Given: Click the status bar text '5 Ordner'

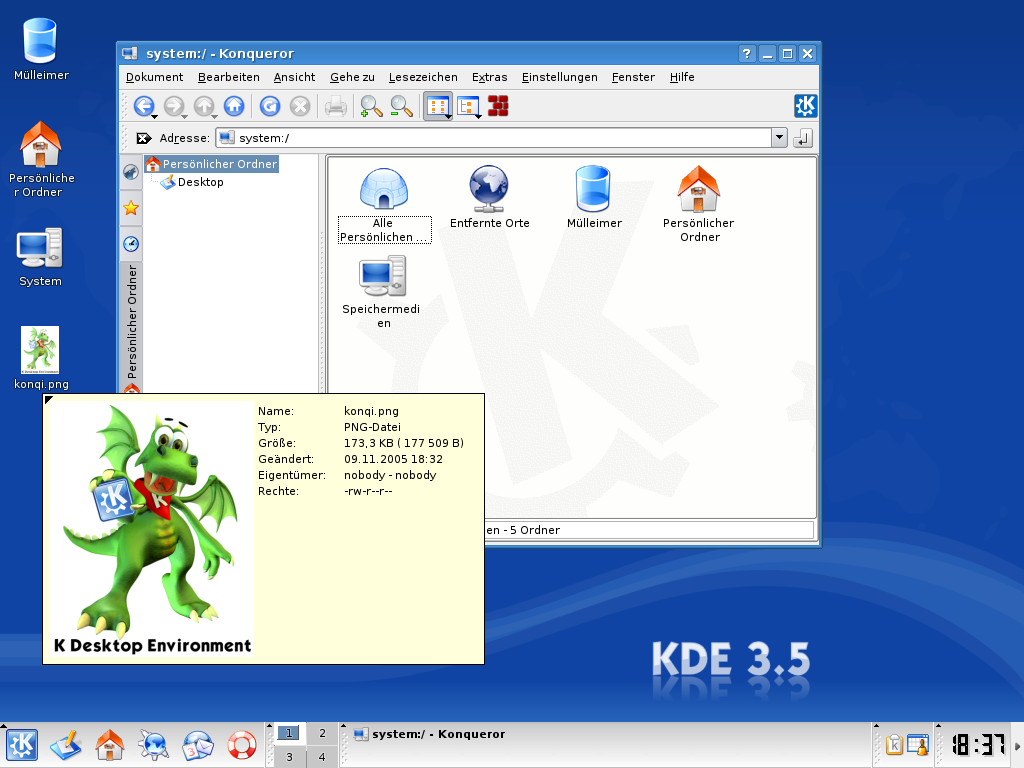Looking at the screenshot, I should (534, 530).
